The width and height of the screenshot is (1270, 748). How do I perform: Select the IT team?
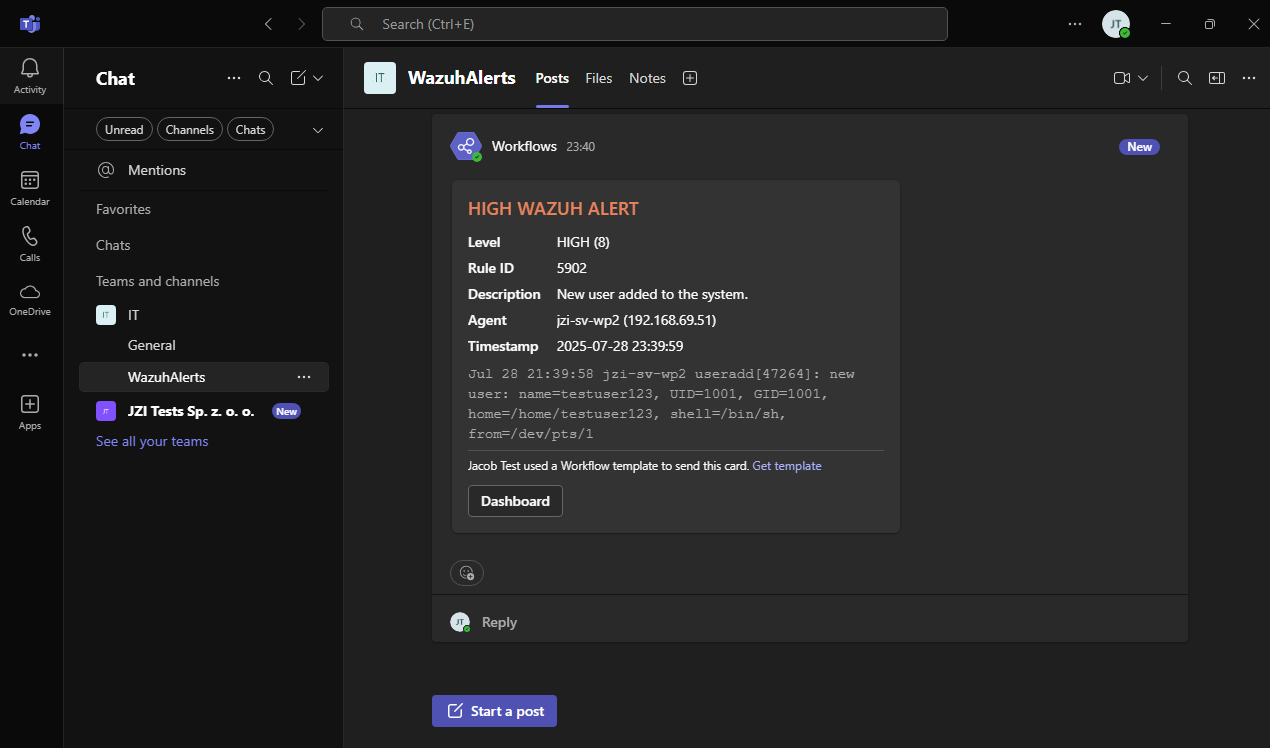pyautogui.click(x=204, y=315)
